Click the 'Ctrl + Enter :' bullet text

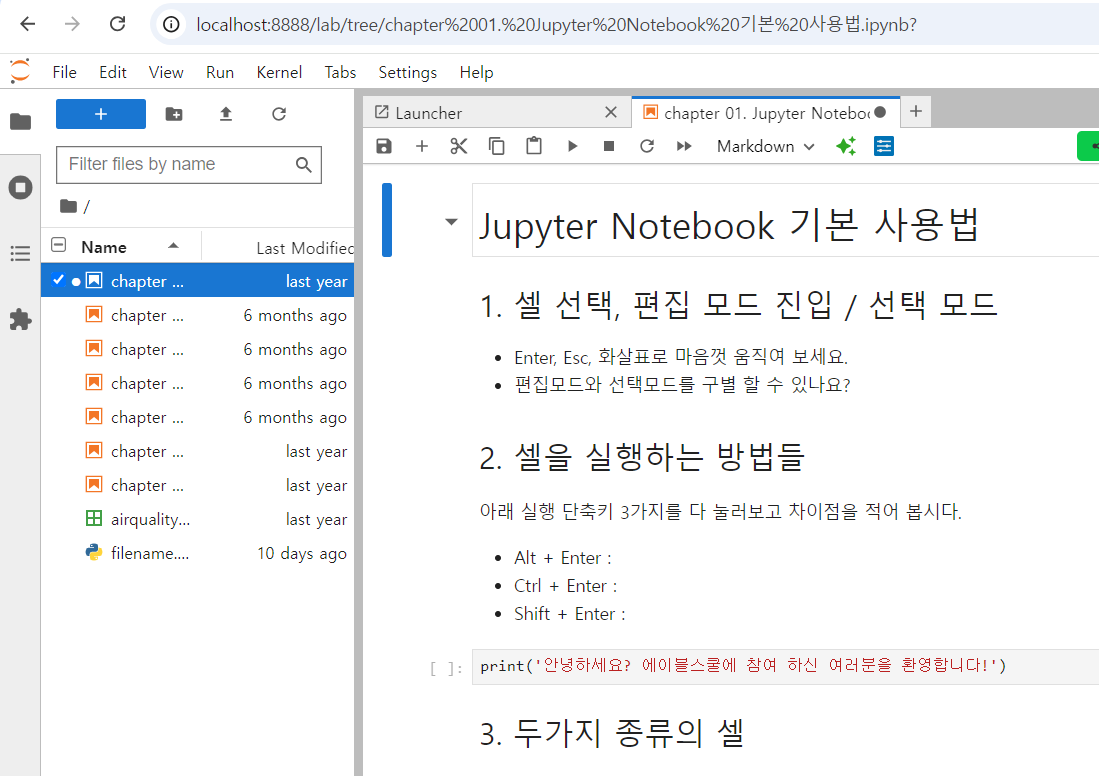(566, 586)
